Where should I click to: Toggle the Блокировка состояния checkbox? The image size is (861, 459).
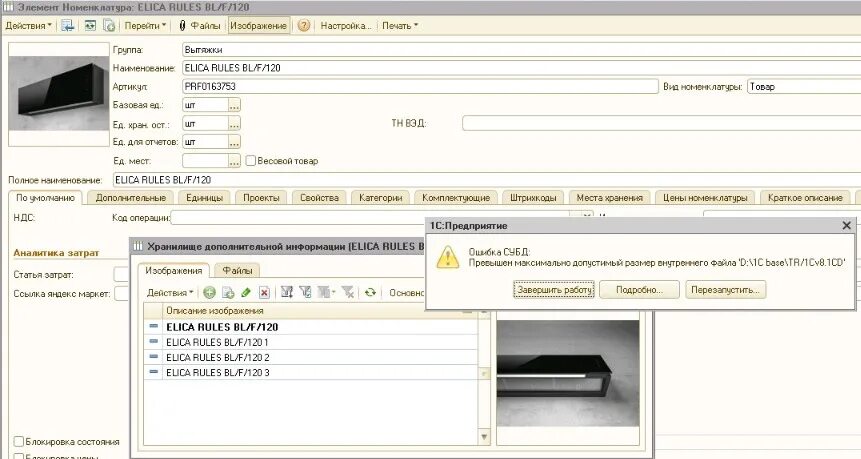(x=19, y=441)
